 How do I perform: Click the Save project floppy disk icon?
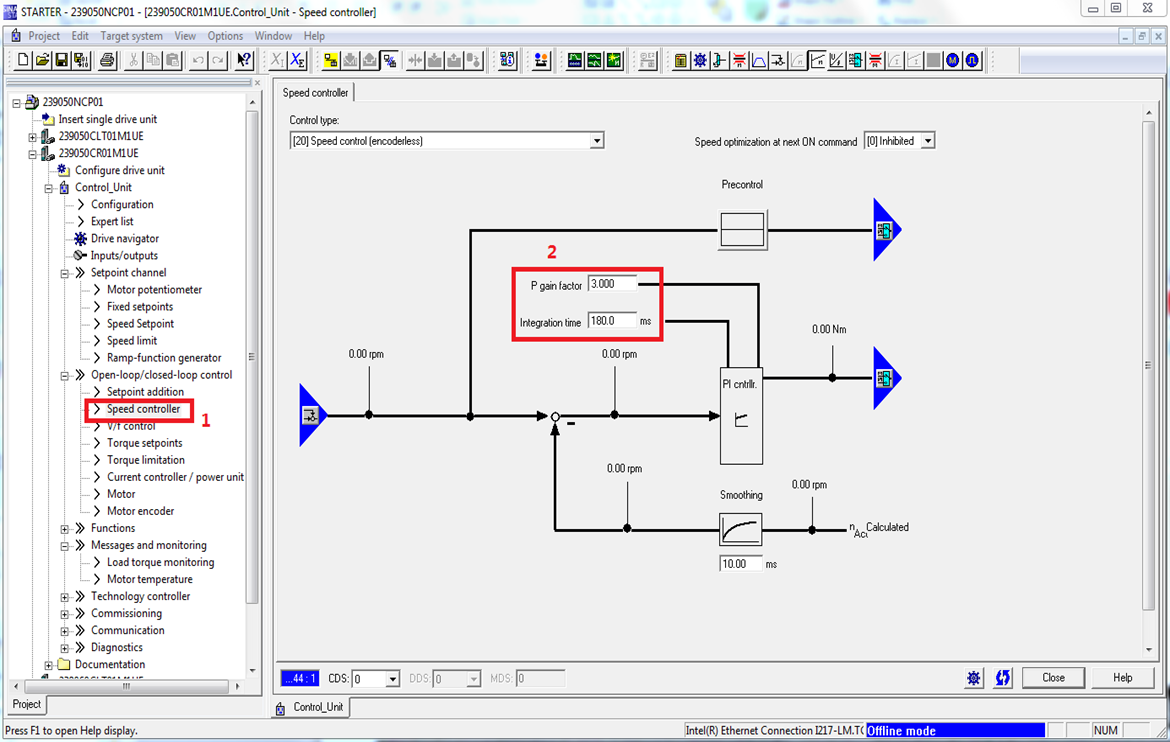click(61, 61)
